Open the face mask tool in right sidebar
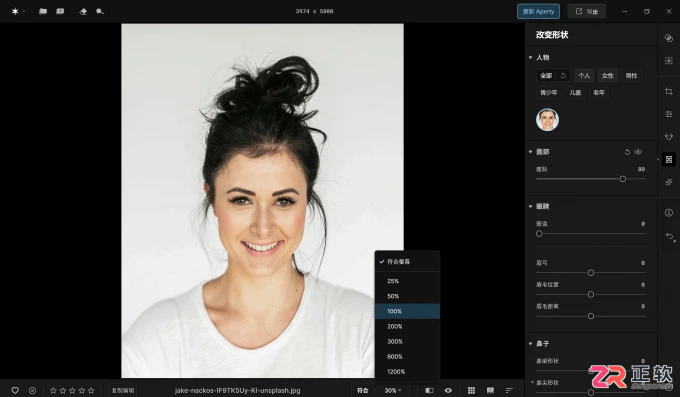680x397 pixels. point(669,137)
